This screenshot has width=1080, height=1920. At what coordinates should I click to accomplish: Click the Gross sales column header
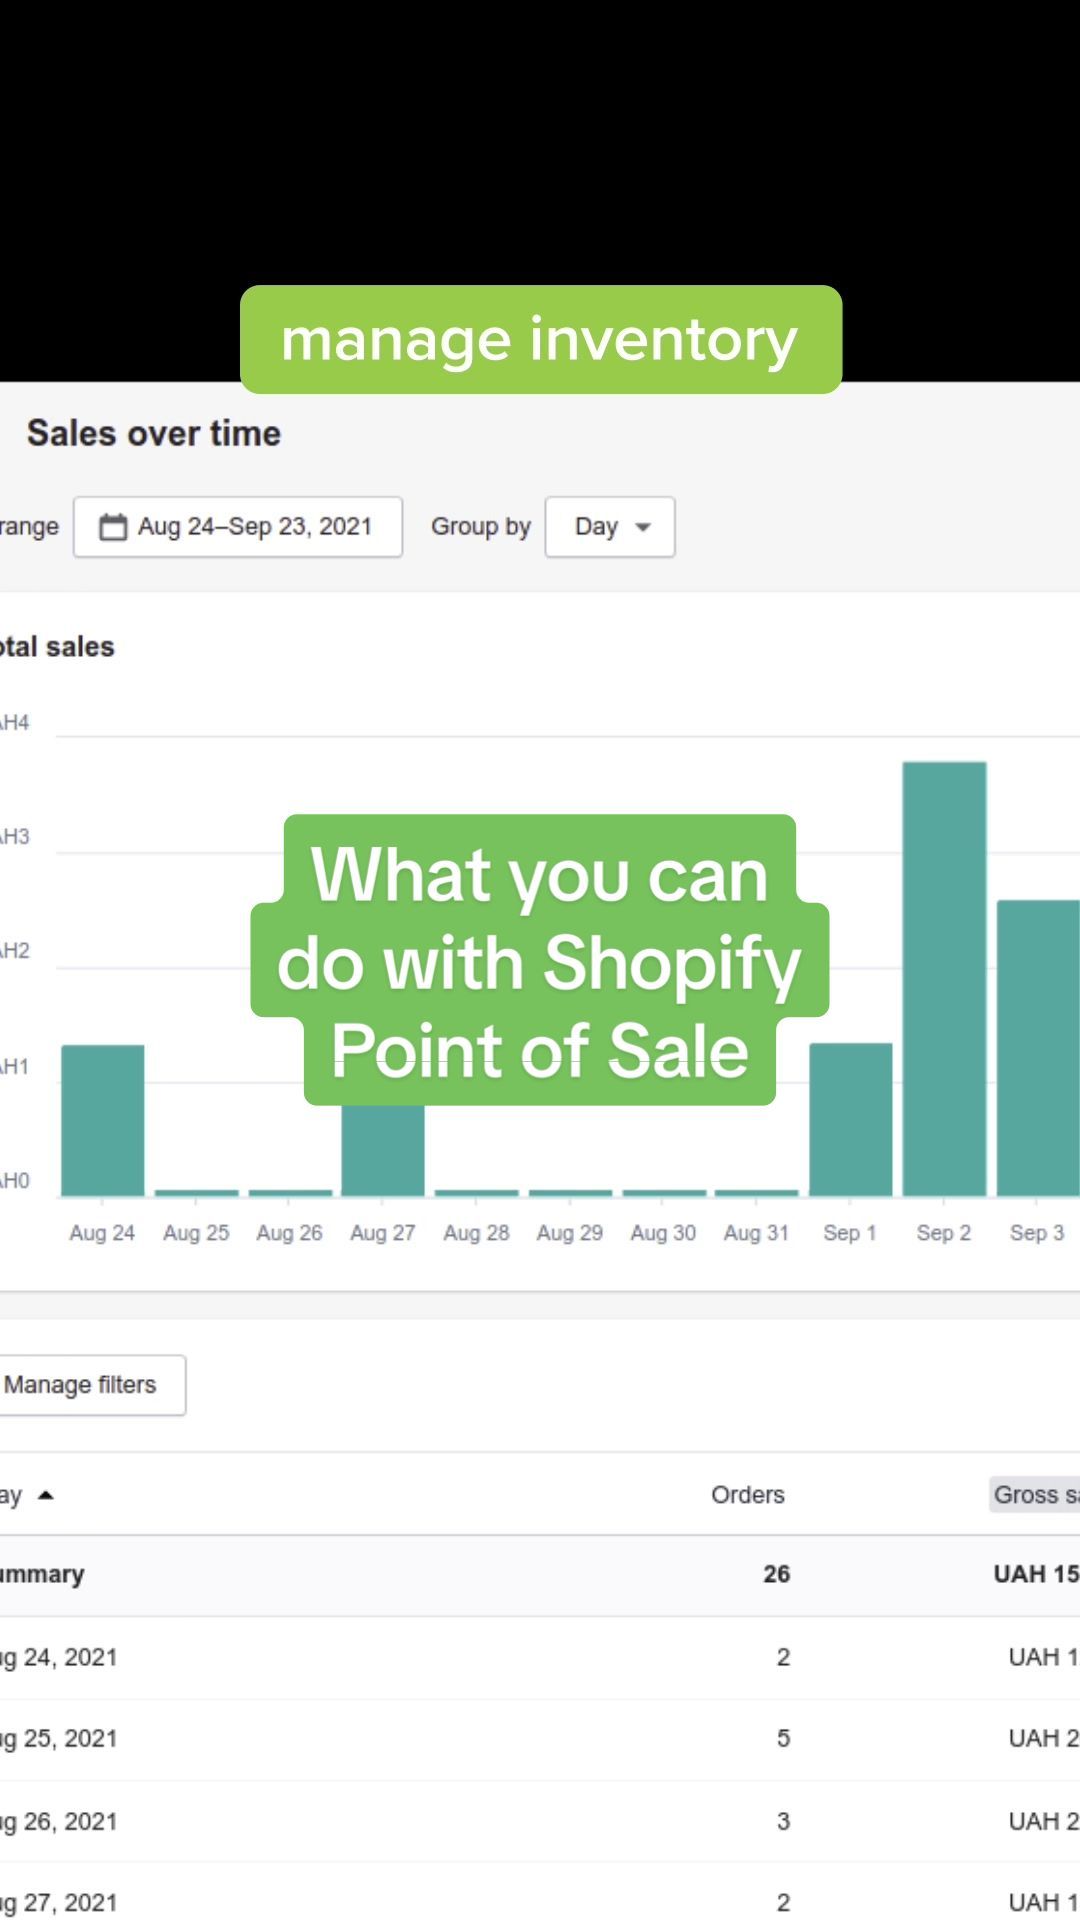[1036, 1495]
